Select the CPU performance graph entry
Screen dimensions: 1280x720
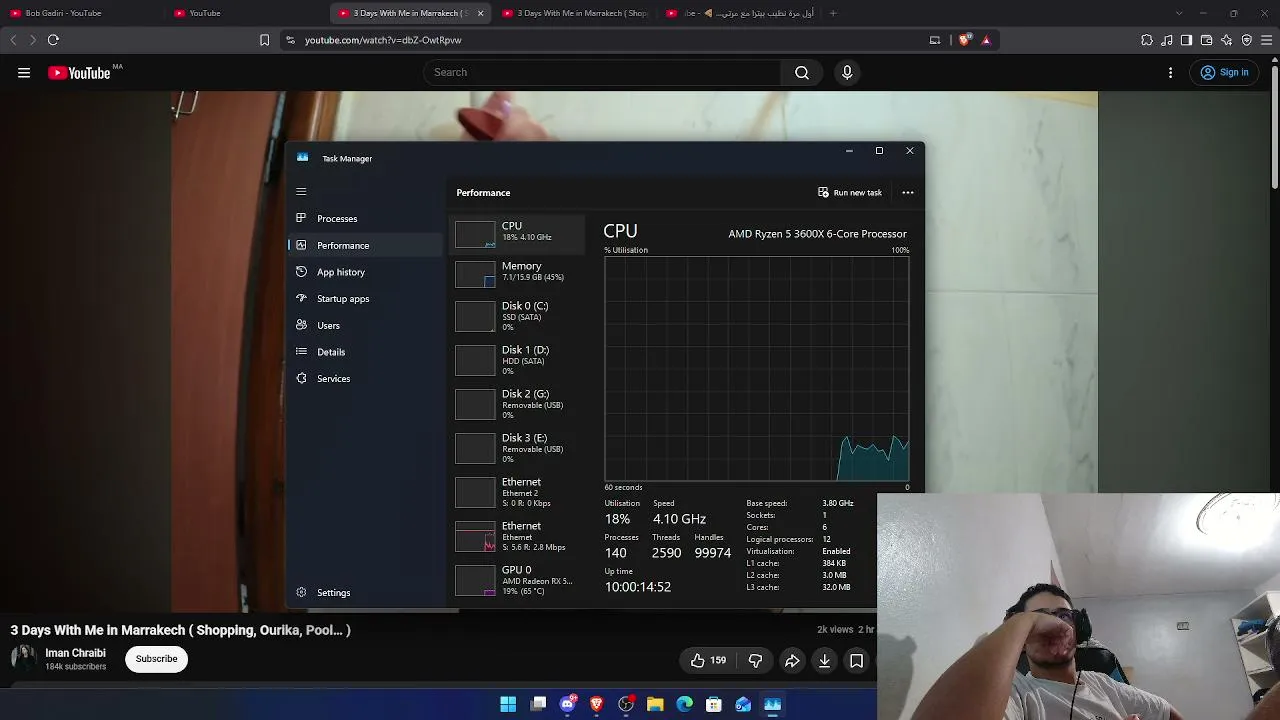coord(518,233)
